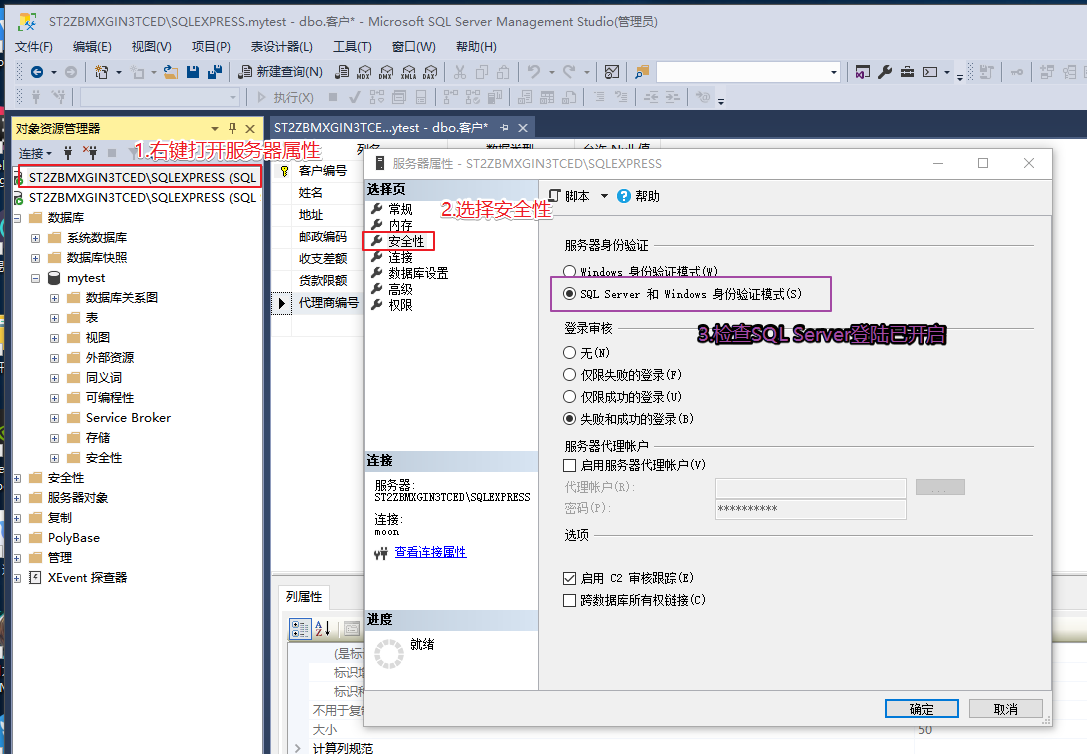Viewport: 1087px width, 754px height.
Task: Select Windows 身份验证模式 radio button
Action: click(570, 271)
